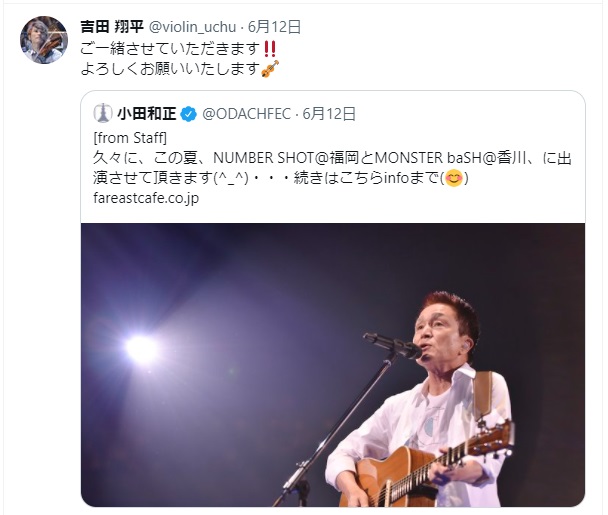Image resolution: width=608 pixels, height=515 pixels.
Task: Click the 吉田 翔平 display name
Action: 112,27
